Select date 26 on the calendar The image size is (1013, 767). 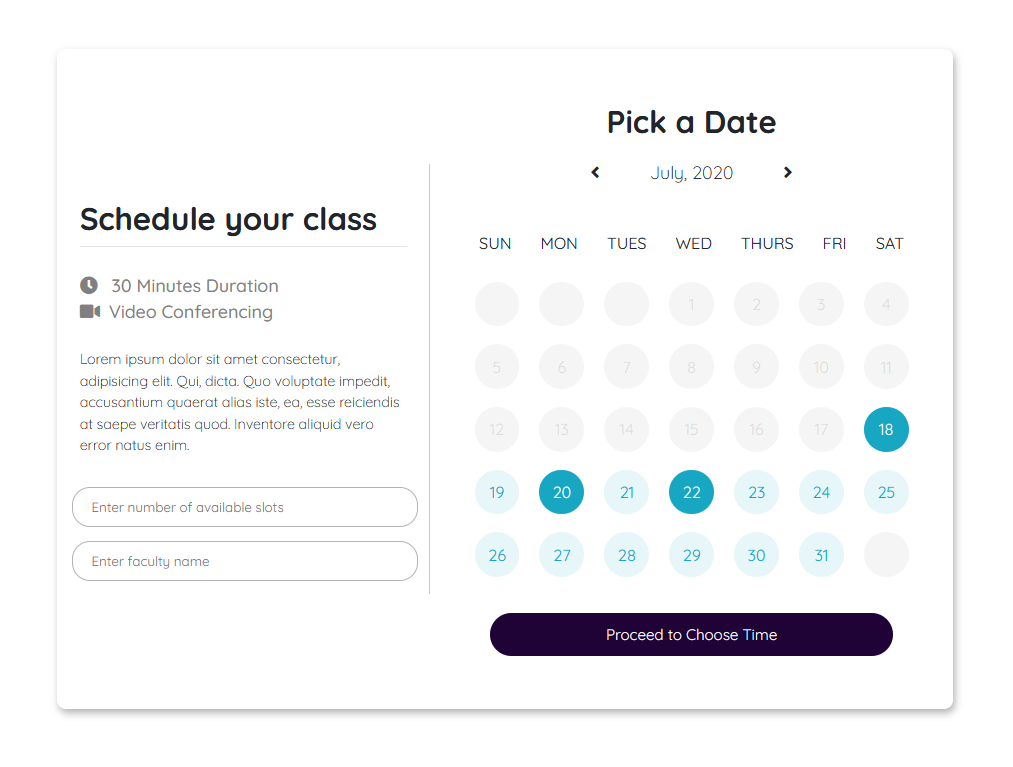(497, 555)
